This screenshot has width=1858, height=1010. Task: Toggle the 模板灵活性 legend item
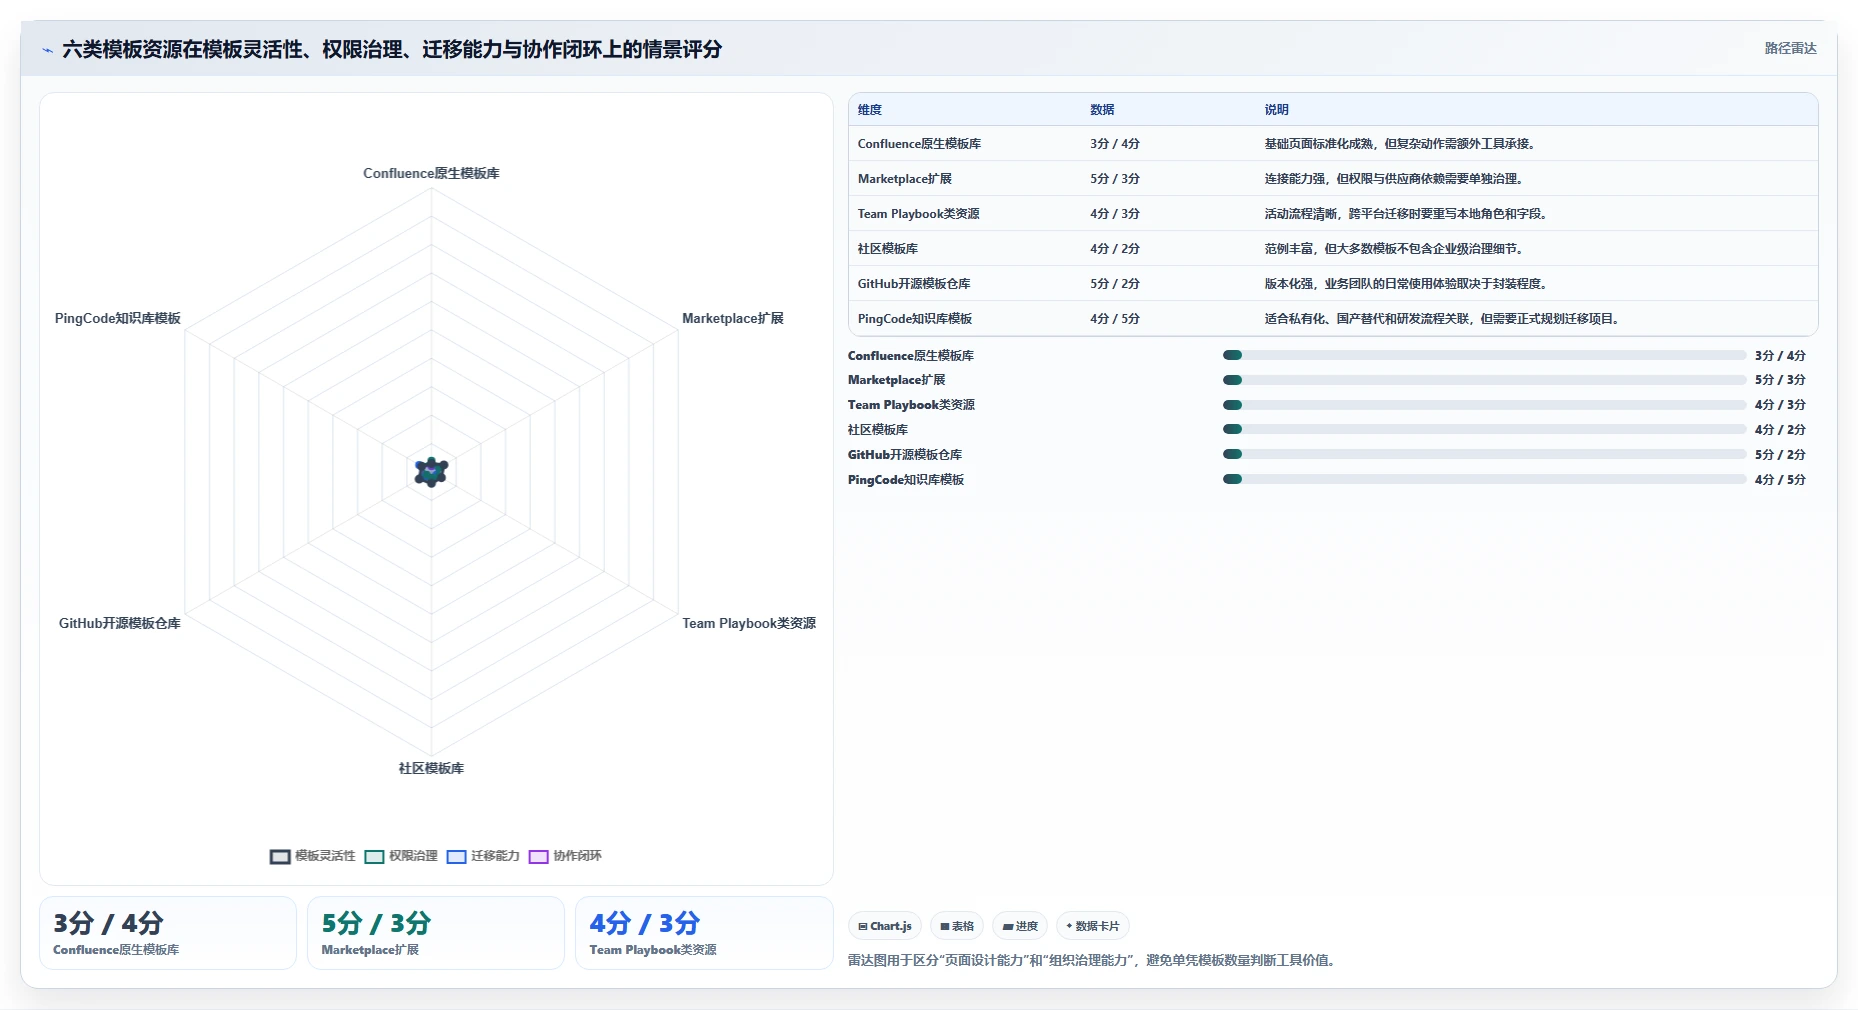tap(313, 856)
